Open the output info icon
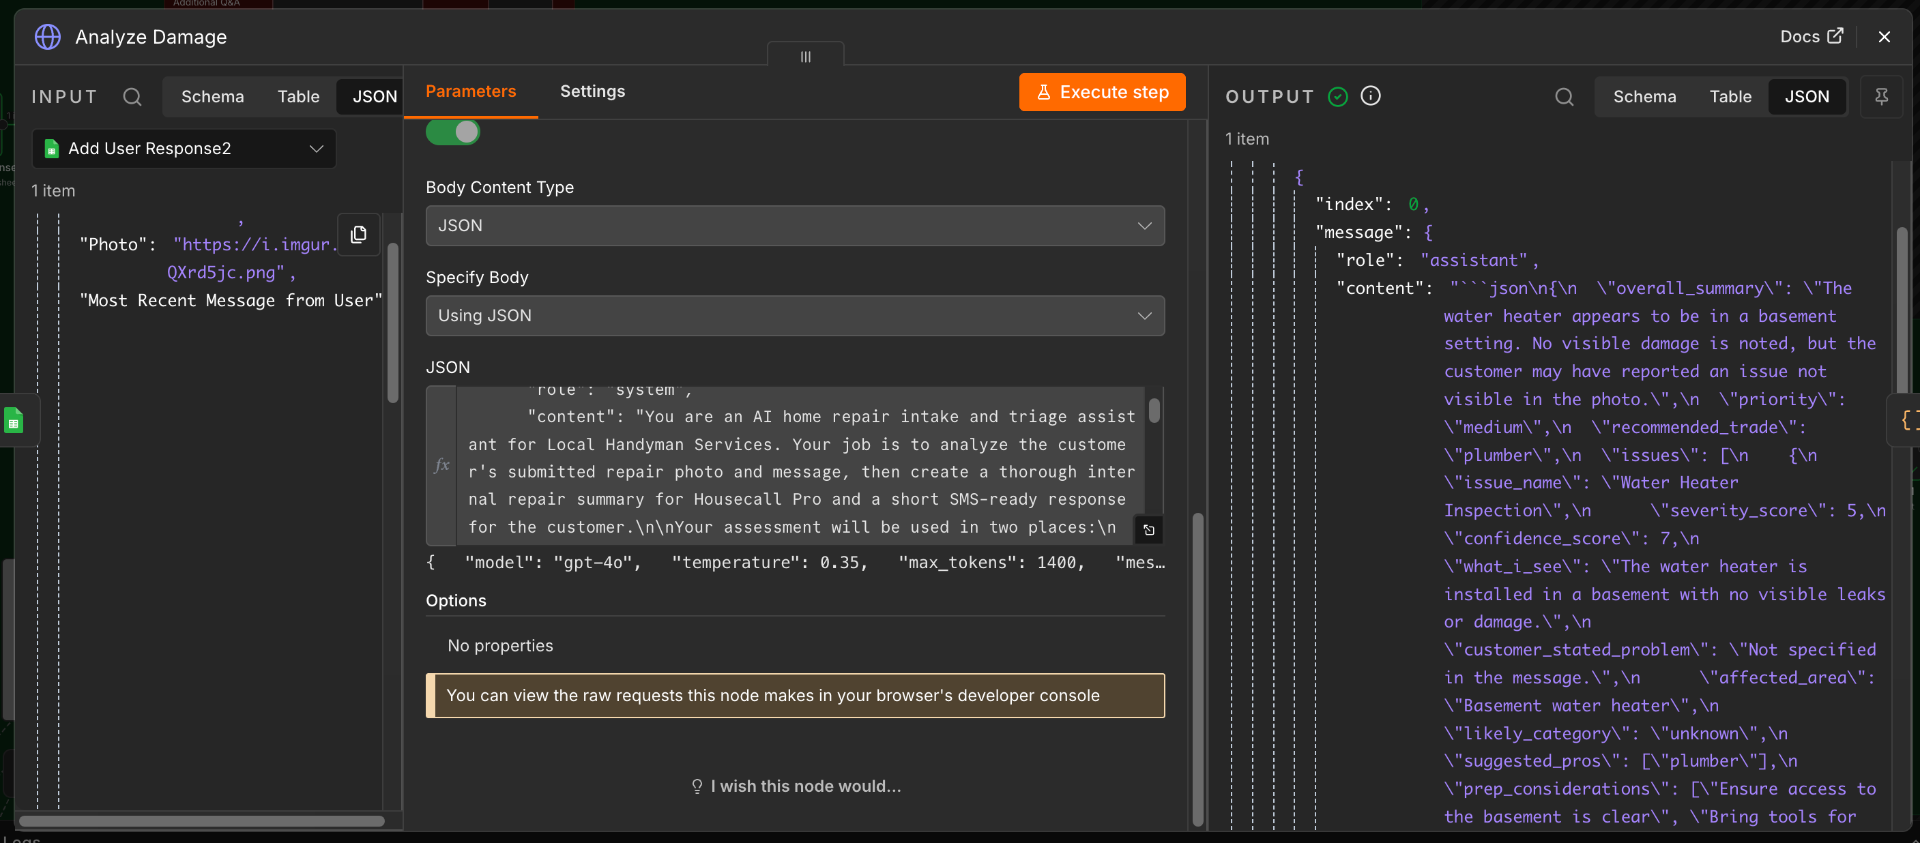Viewport: 1920px width, 843px height. point(1371,96)
